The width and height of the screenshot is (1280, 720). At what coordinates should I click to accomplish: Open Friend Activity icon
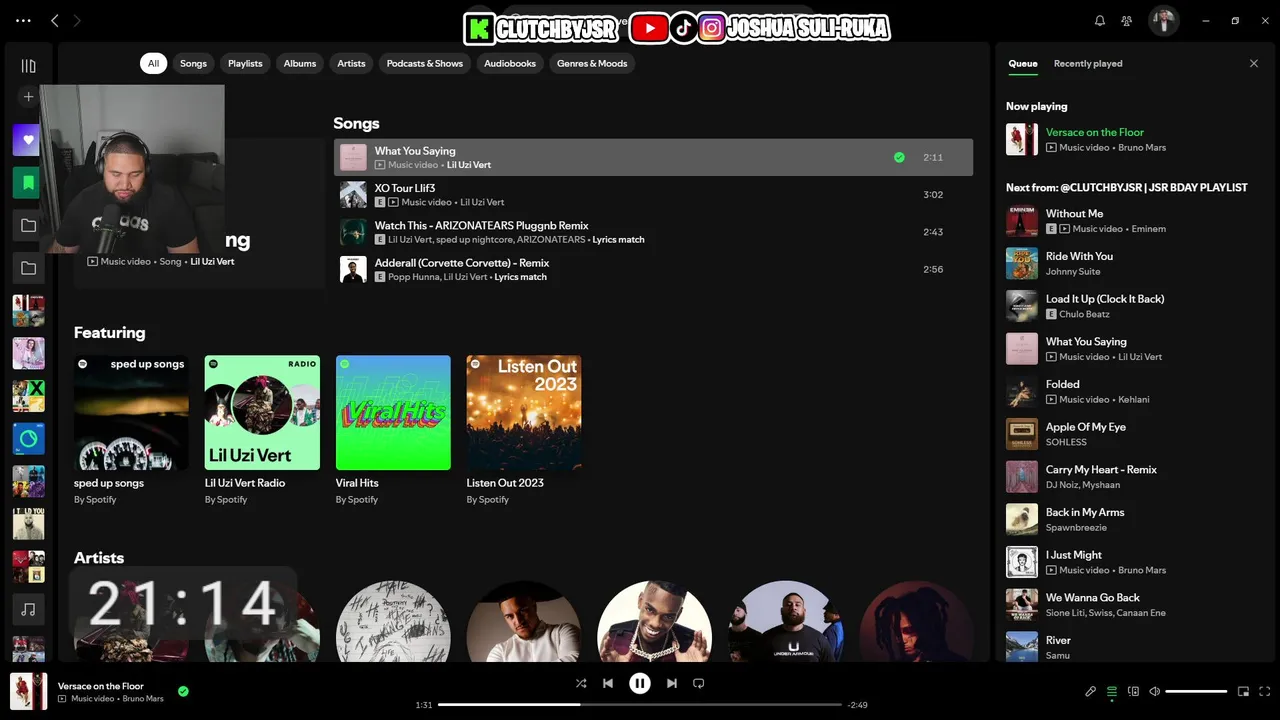(x=1127, y=20)
